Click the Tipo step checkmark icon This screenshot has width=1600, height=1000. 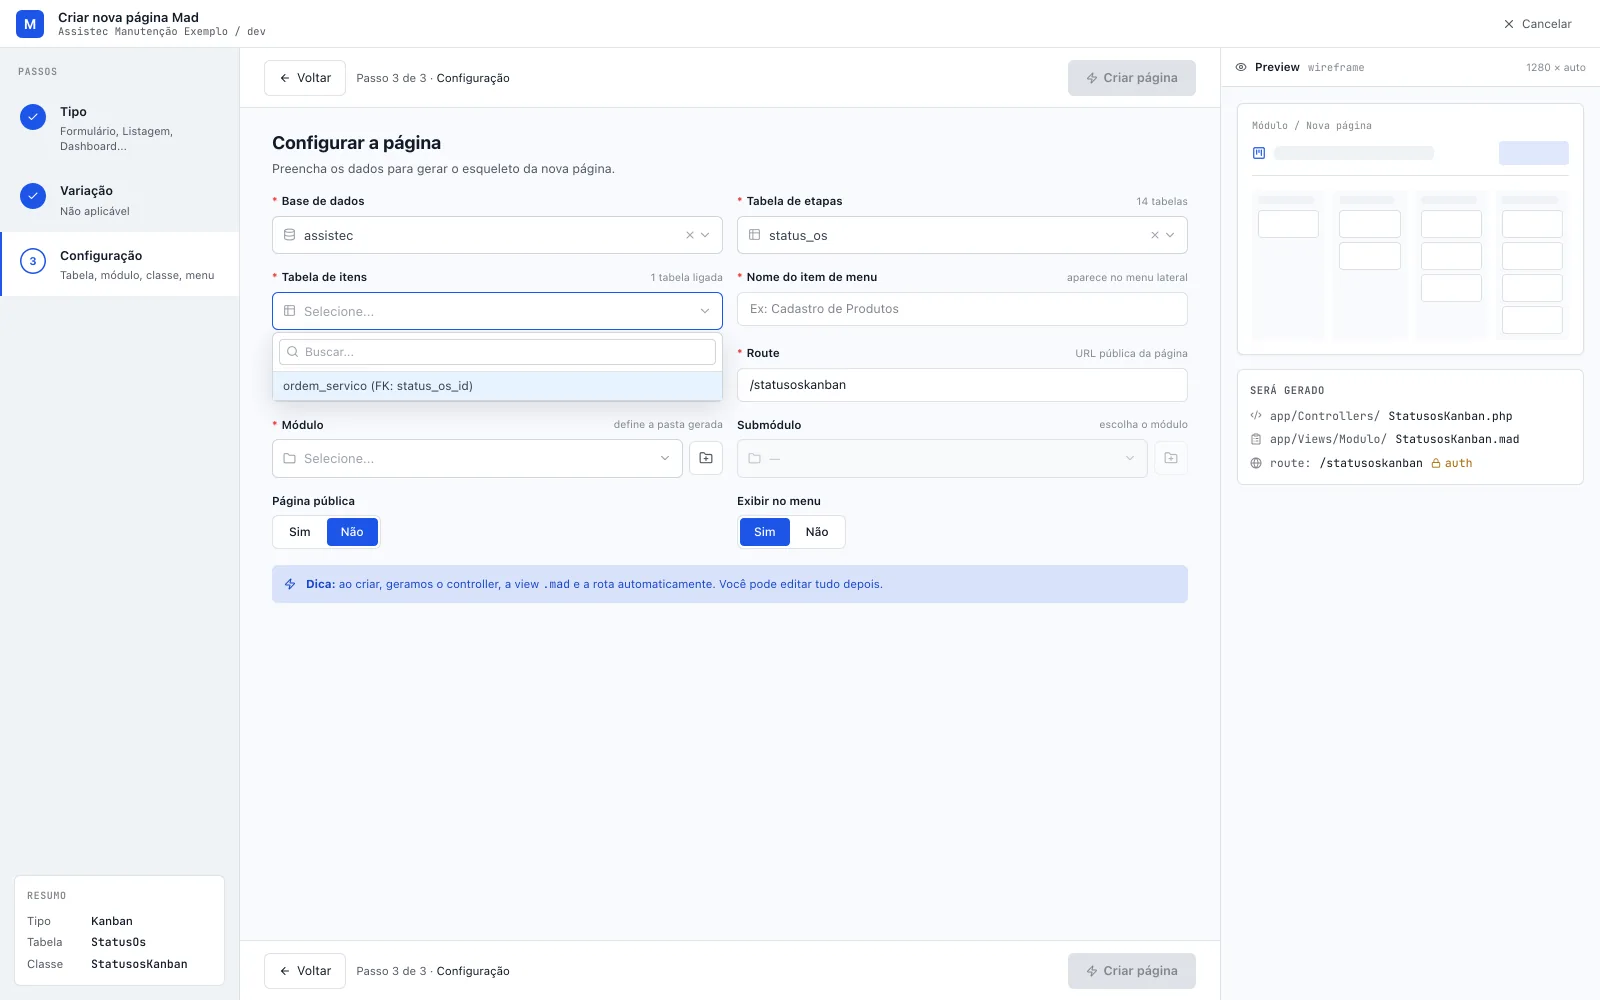tap(33, 117)
